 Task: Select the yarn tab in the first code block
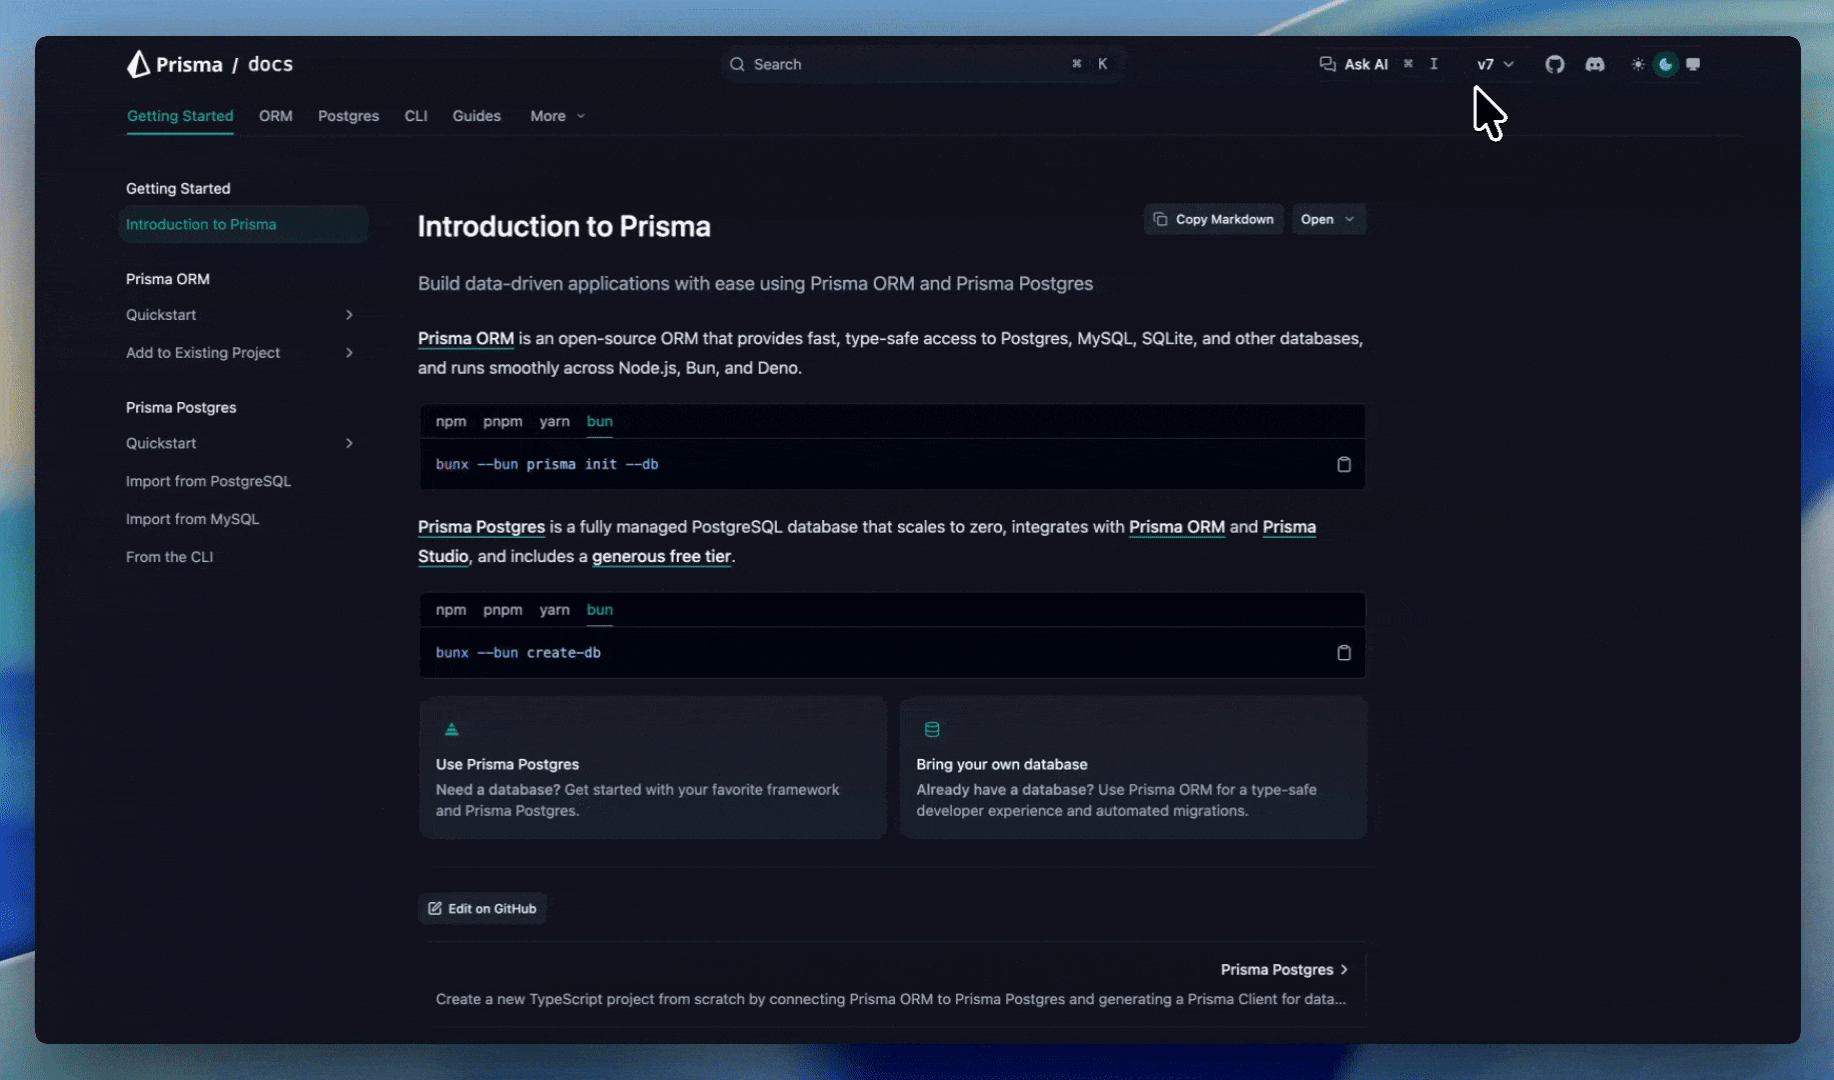tap(554, 421)
